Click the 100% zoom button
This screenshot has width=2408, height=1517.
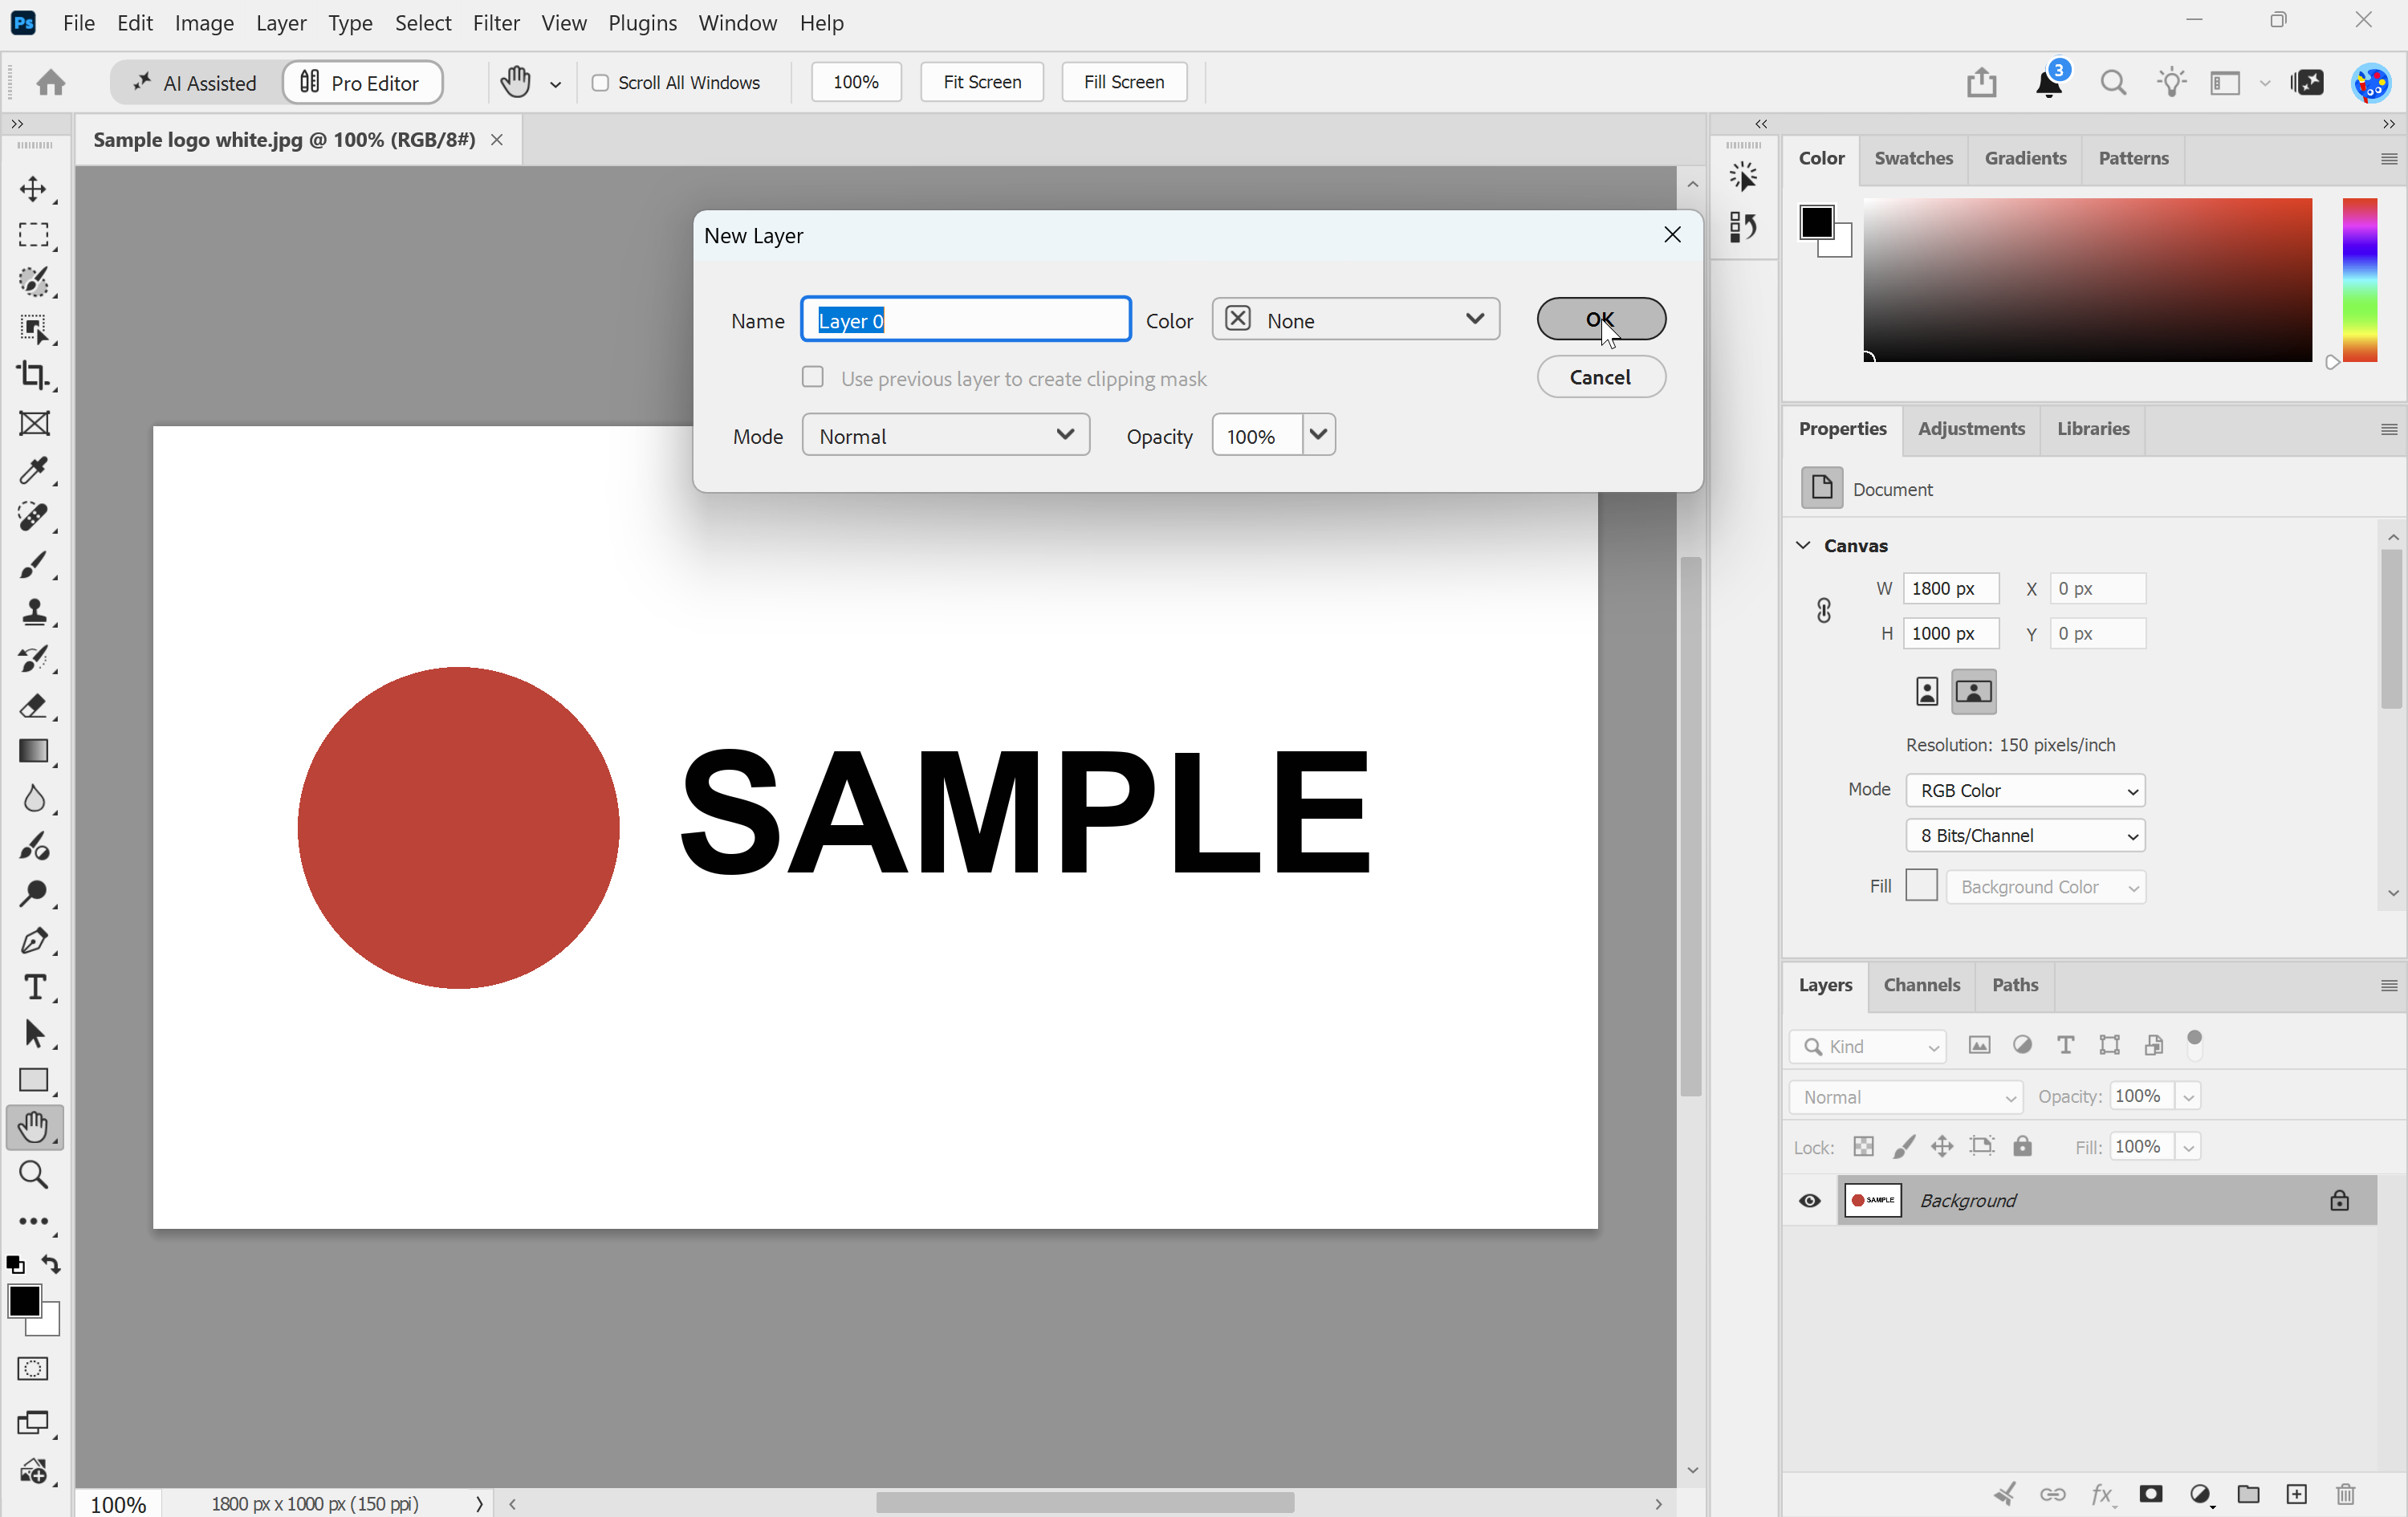click(x=856, y=82)
